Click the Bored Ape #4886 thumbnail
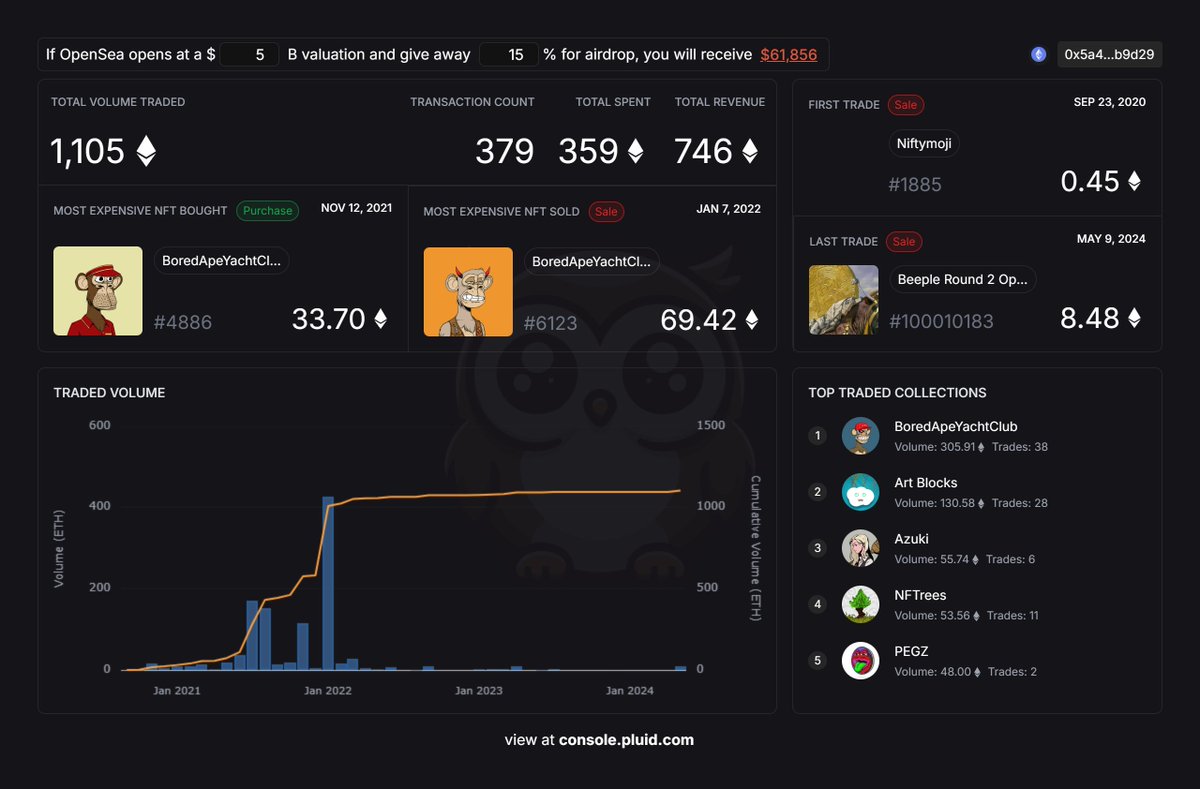The image size is (1200, 789). click(97, 291)
